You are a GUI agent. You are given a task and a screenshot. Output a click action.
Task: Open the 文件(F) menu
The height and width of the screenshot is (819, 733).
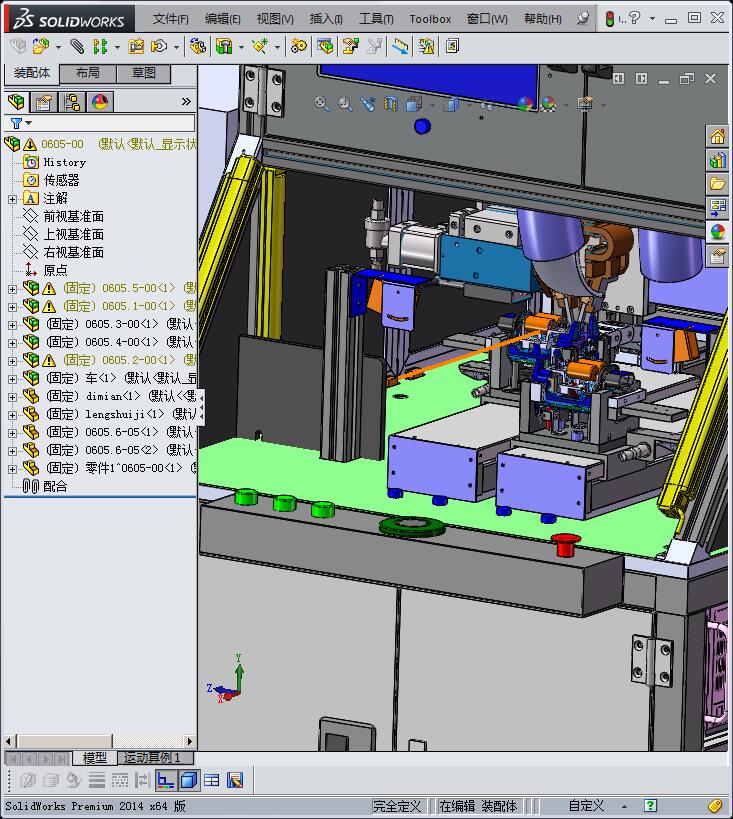pos(170,19)
